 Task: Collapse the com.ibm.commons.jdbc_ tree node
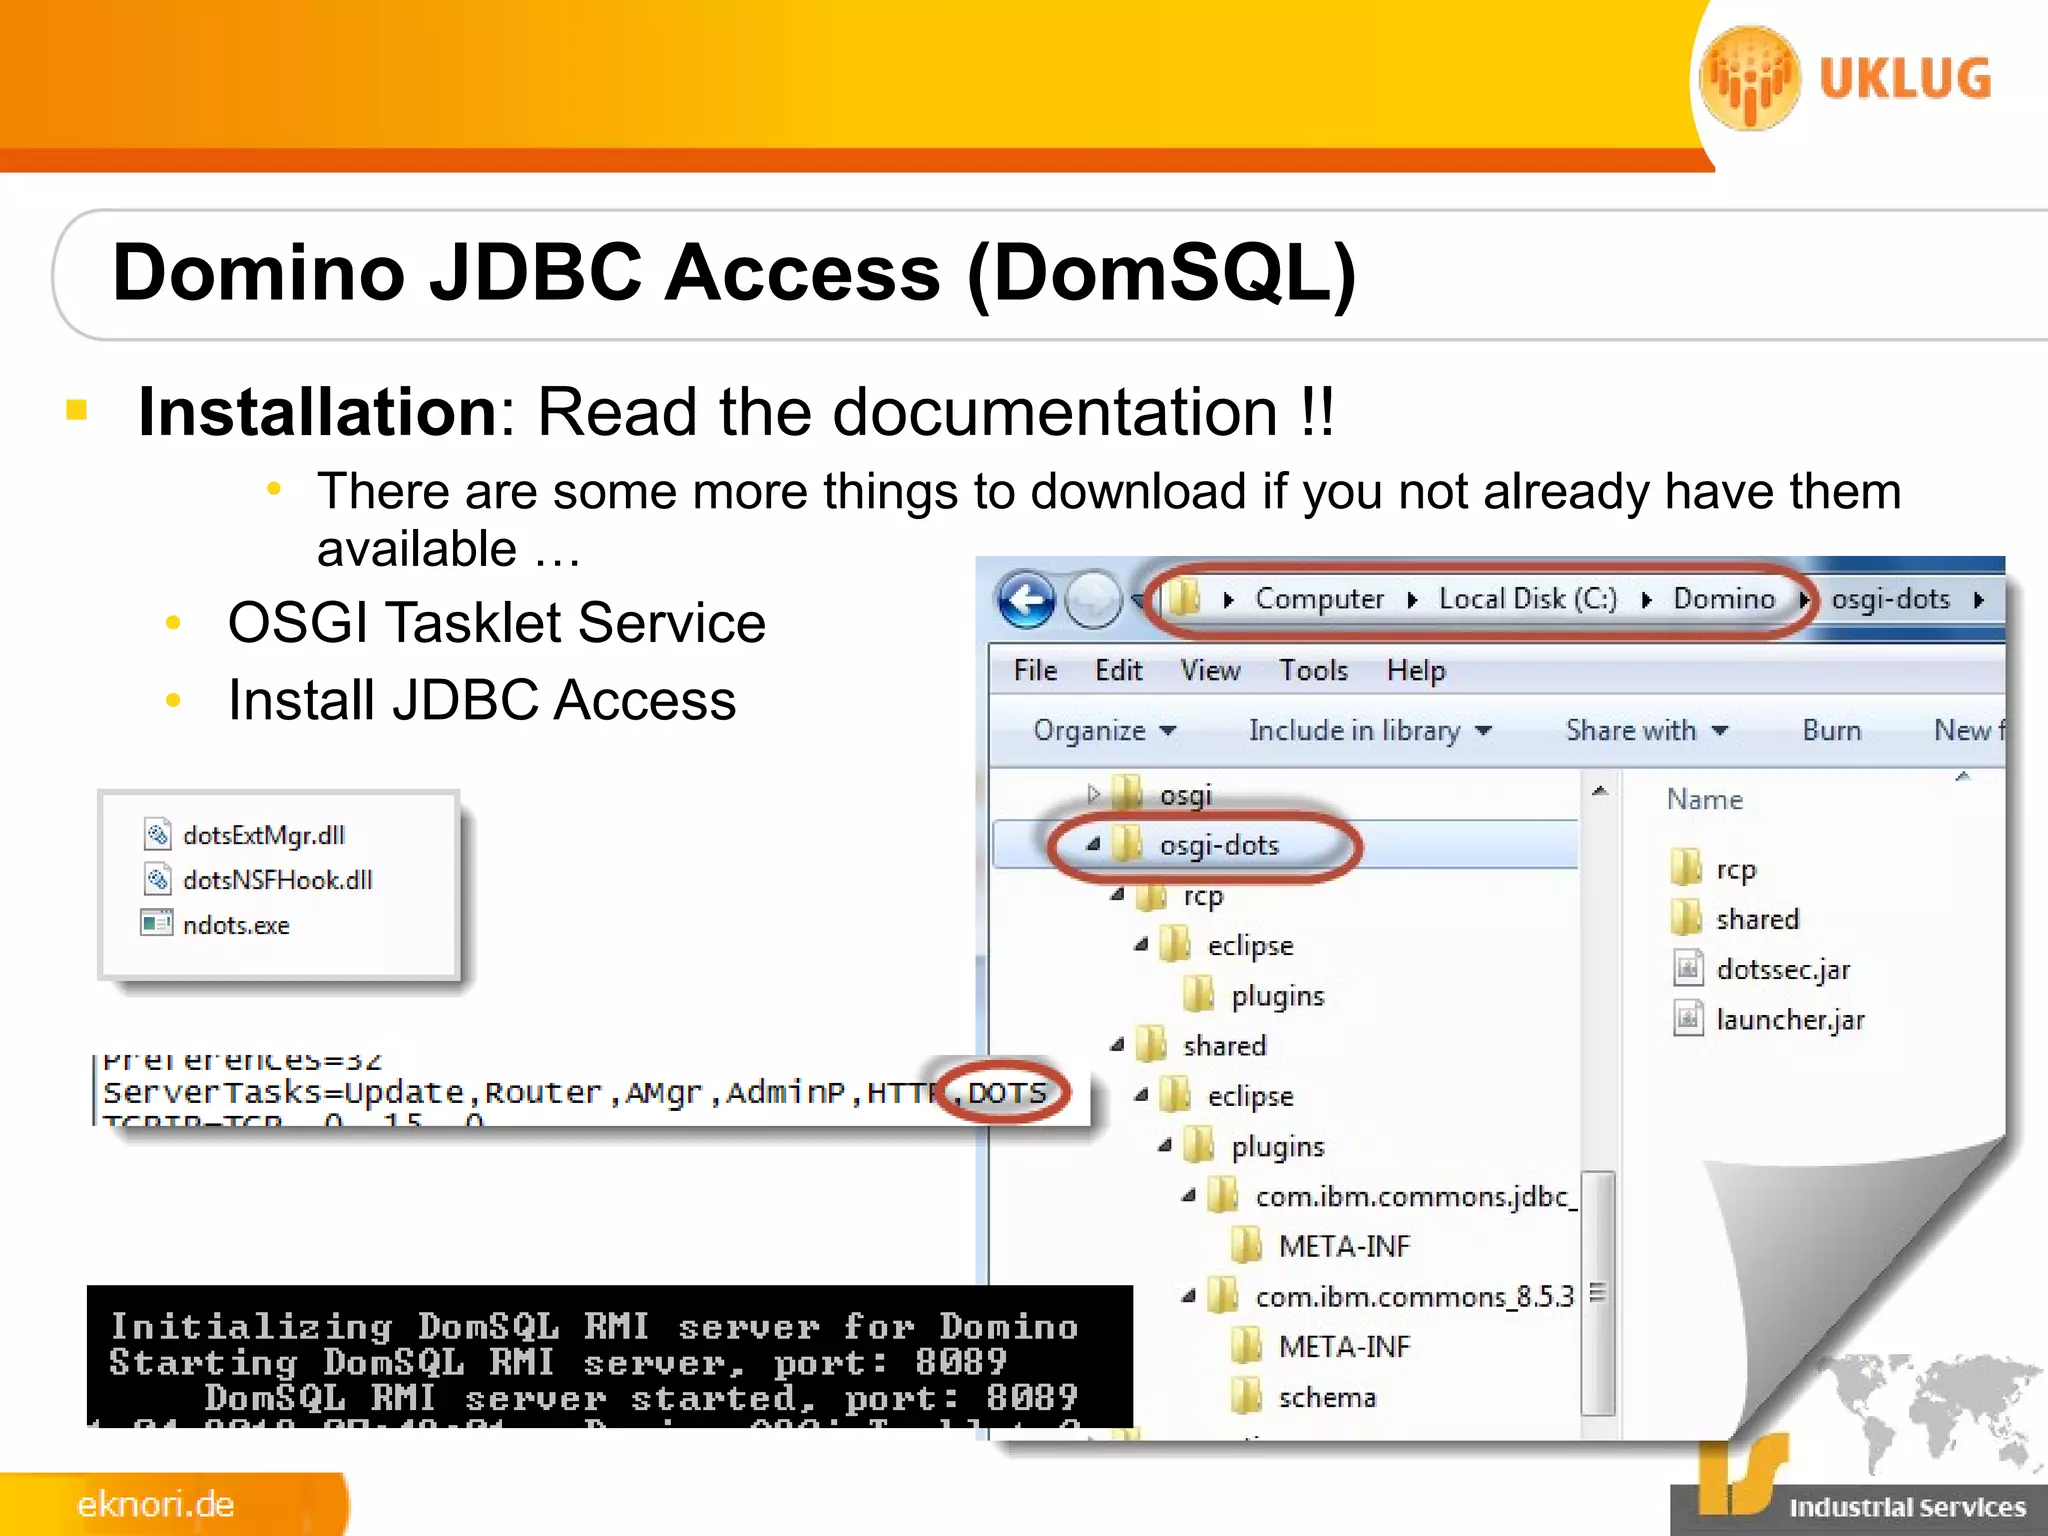(x=1188, y=1195)
